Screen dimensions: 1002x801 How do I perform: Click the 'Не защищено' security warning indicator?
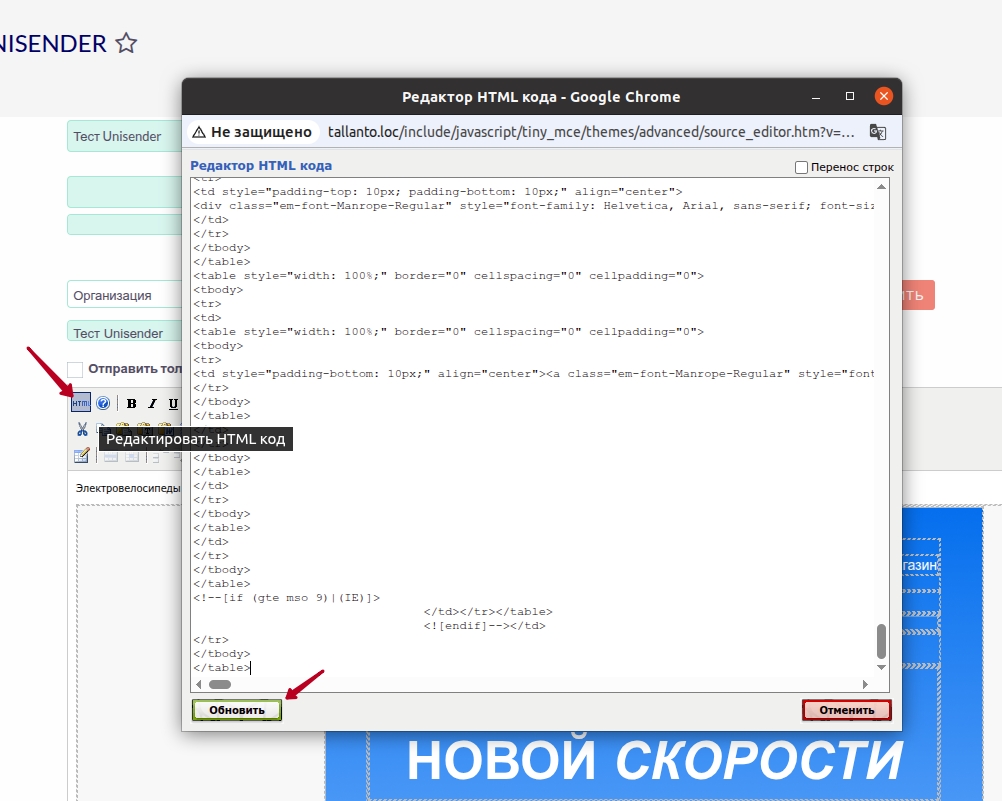[x=252, y=132]
